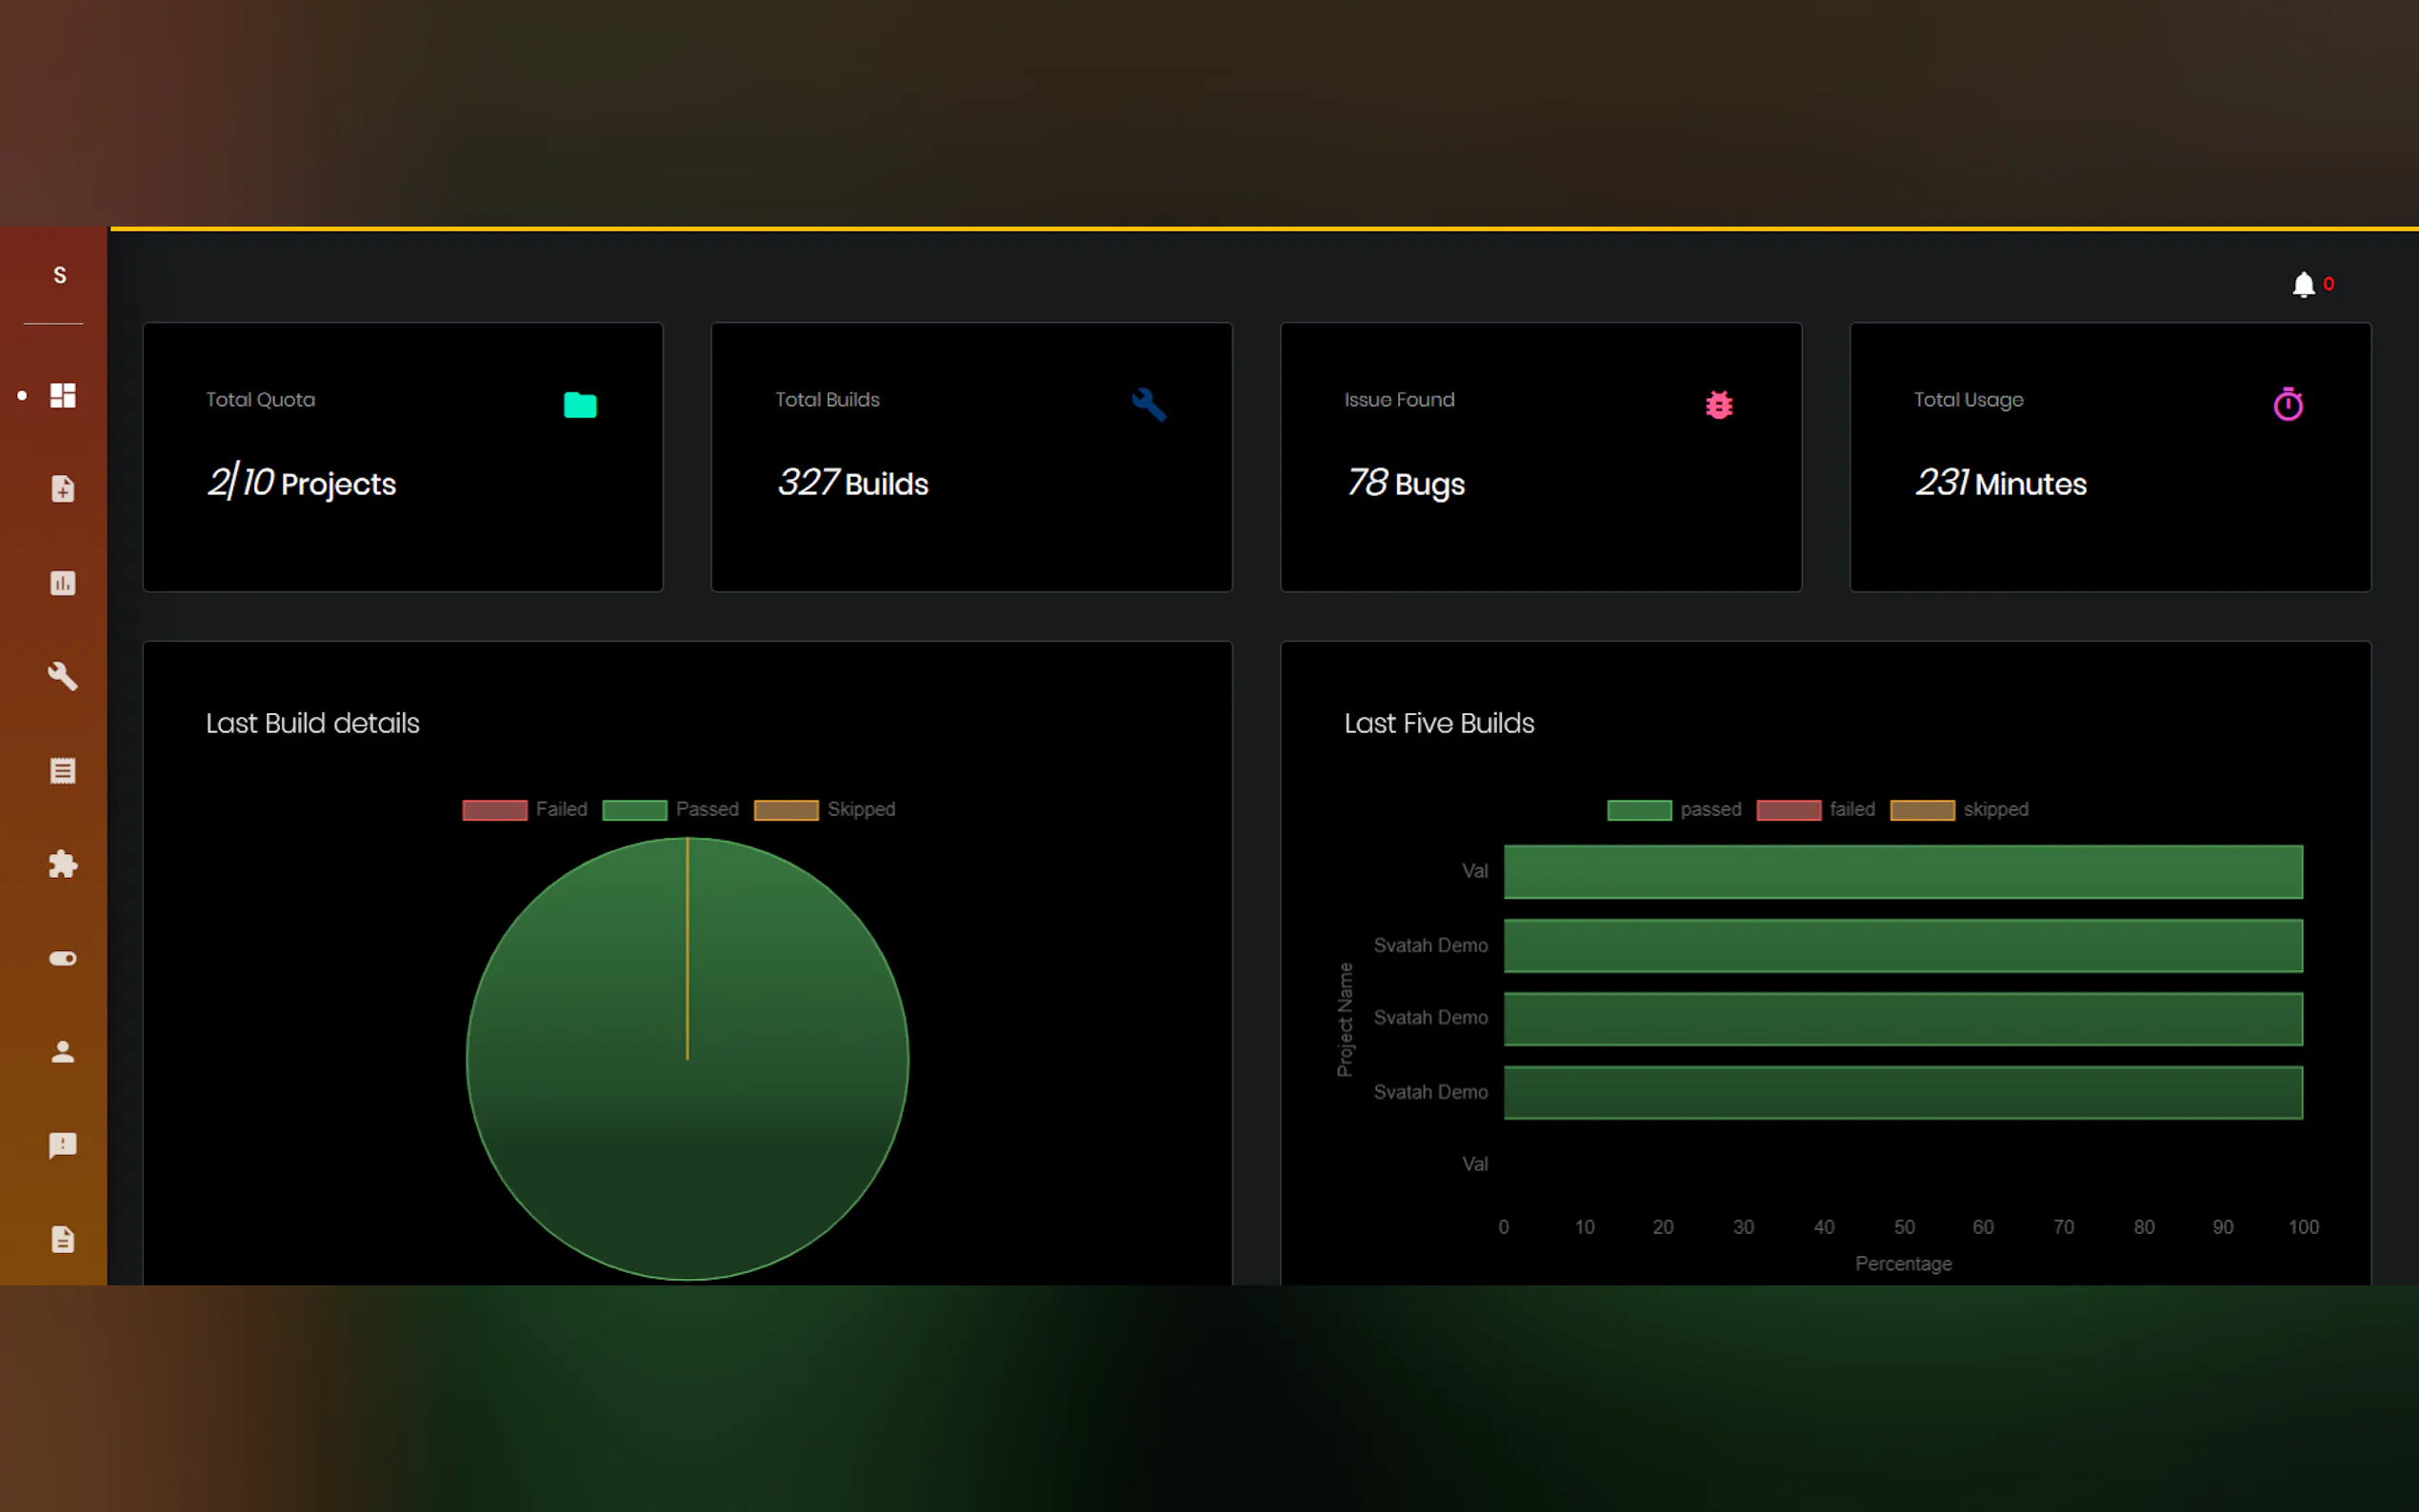The image size is (2419, 1512).
Task: Open the document icon at sidebar bottom
Action: pos(63,1239)
